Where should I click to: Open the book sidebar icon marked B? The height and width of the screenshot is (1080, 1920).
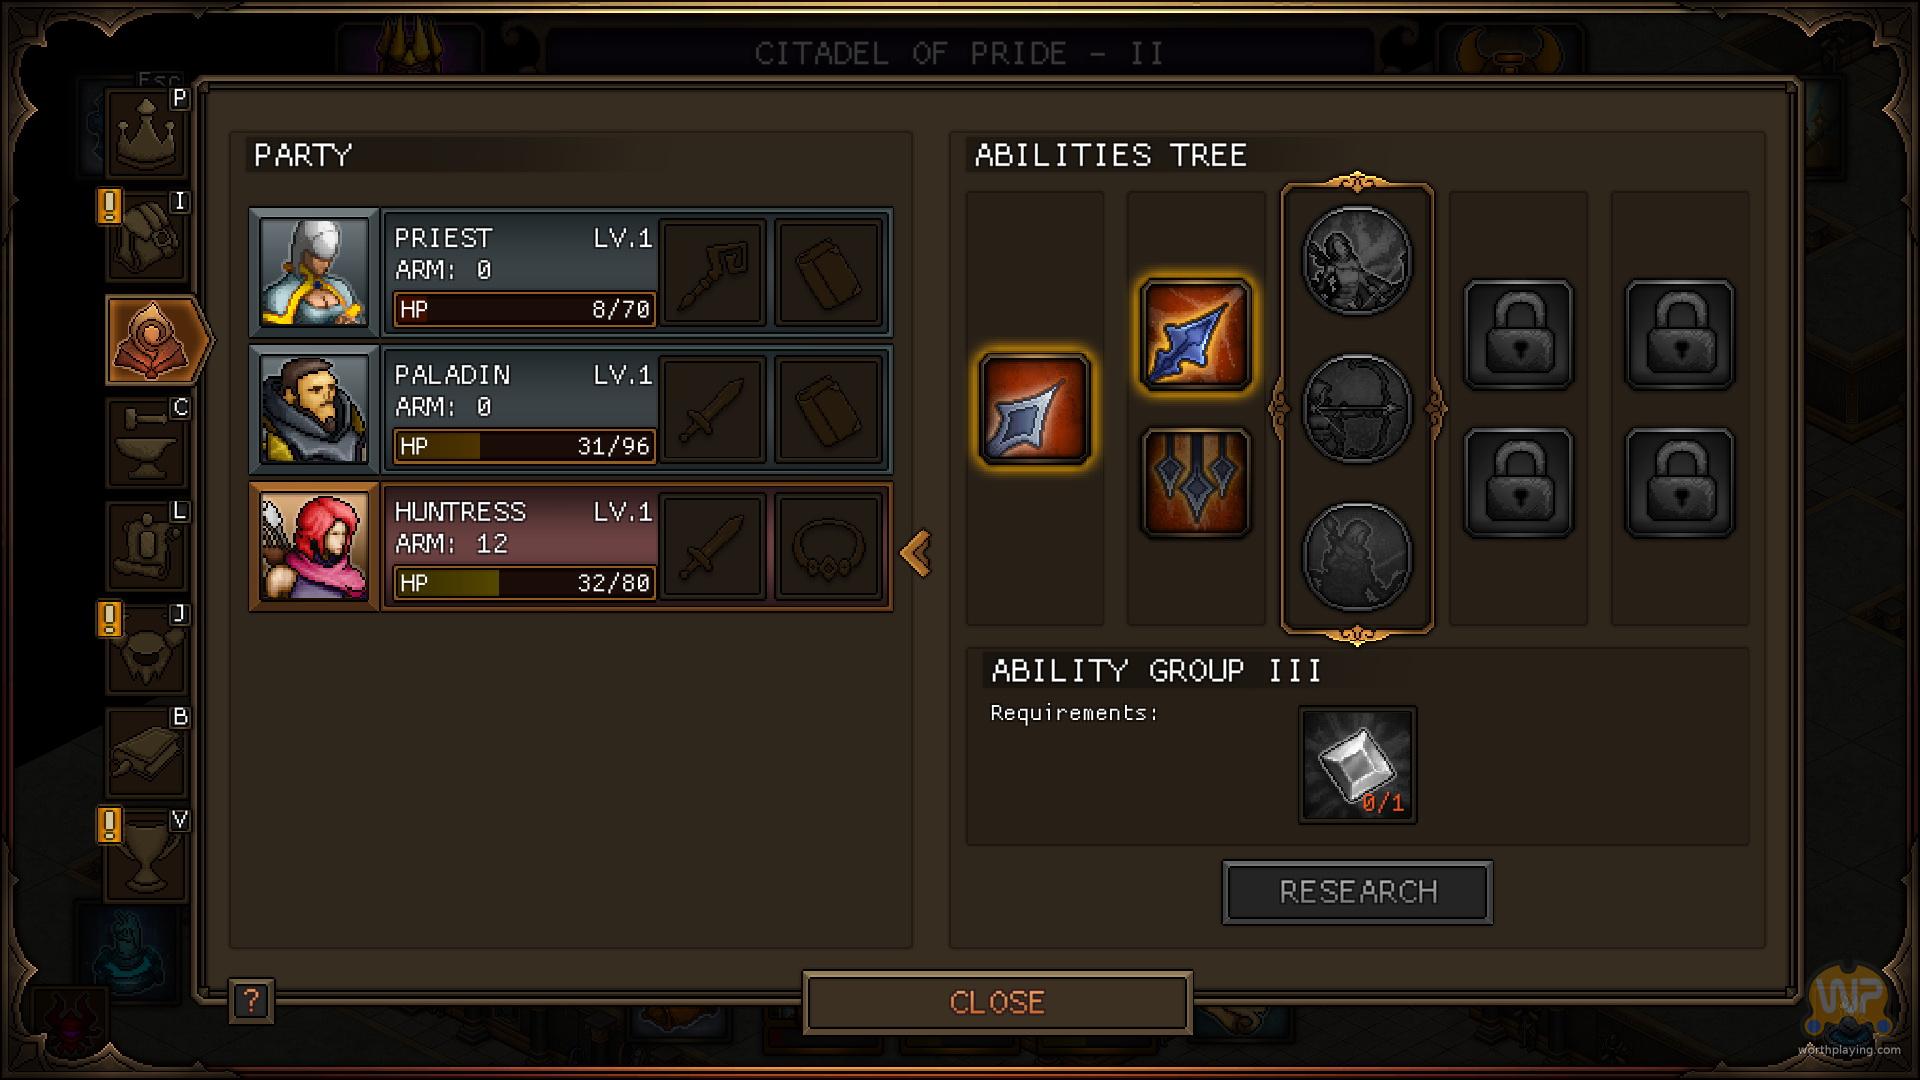147,751
